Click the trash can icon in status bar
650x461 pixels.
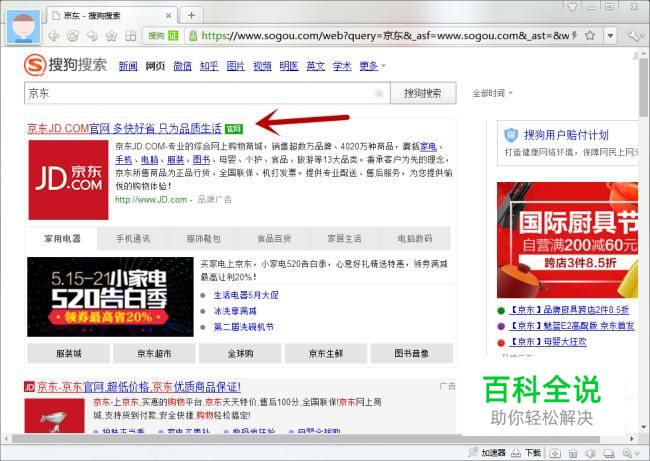[x=573, y=453]
